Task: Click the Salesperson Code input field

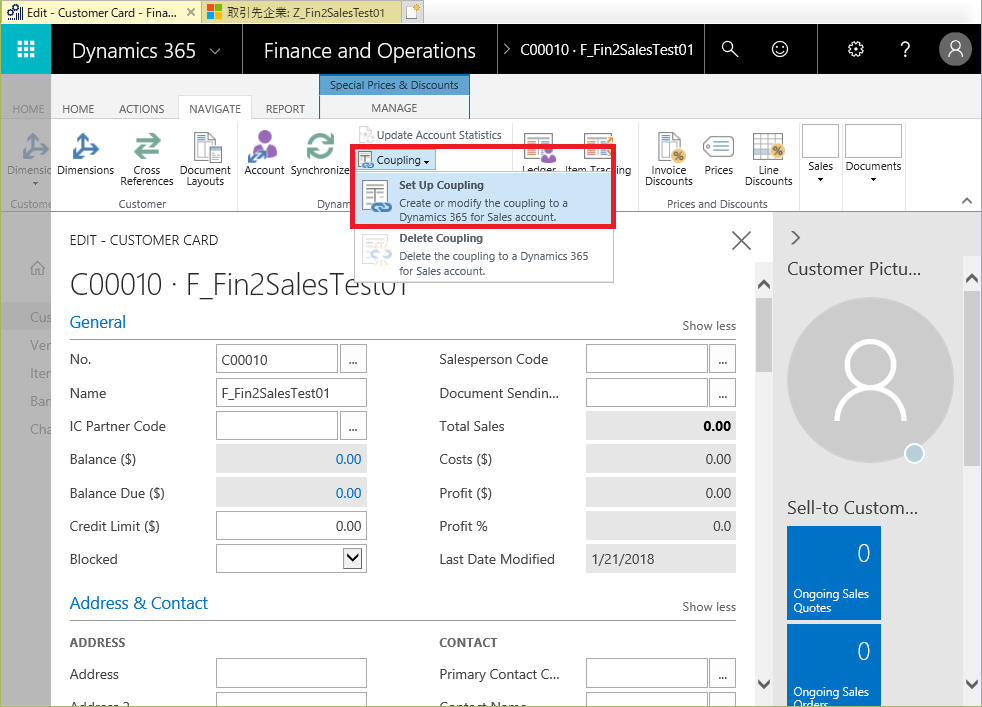Action: point(647,359)
